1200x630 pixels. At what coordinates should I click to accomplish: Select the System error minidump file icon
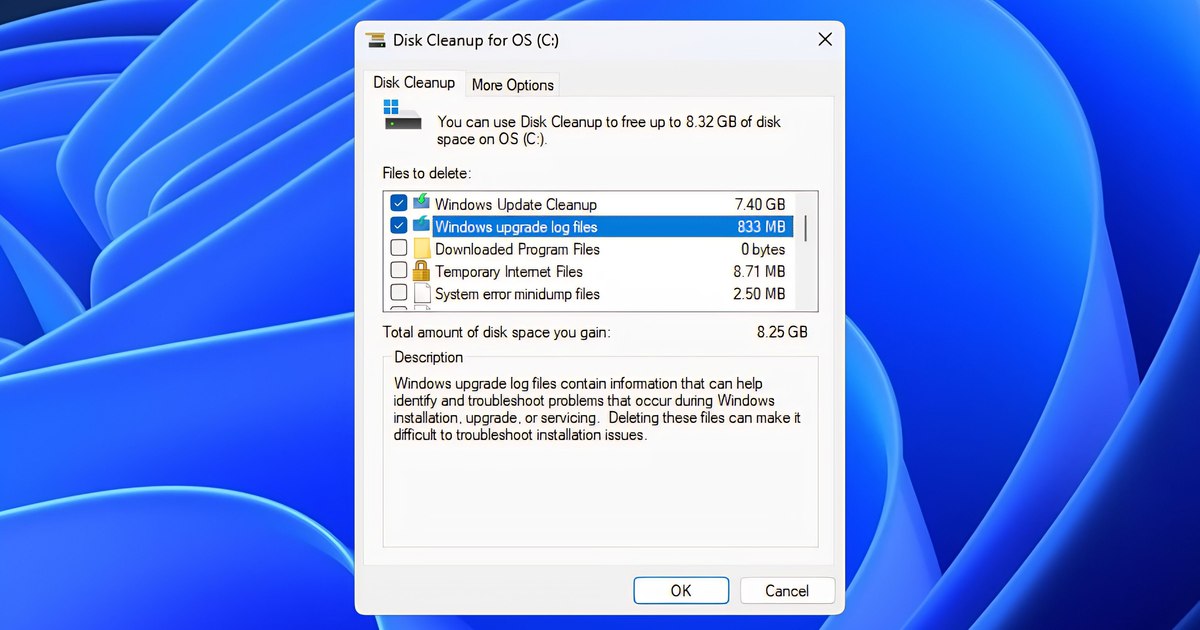point(422,294)
